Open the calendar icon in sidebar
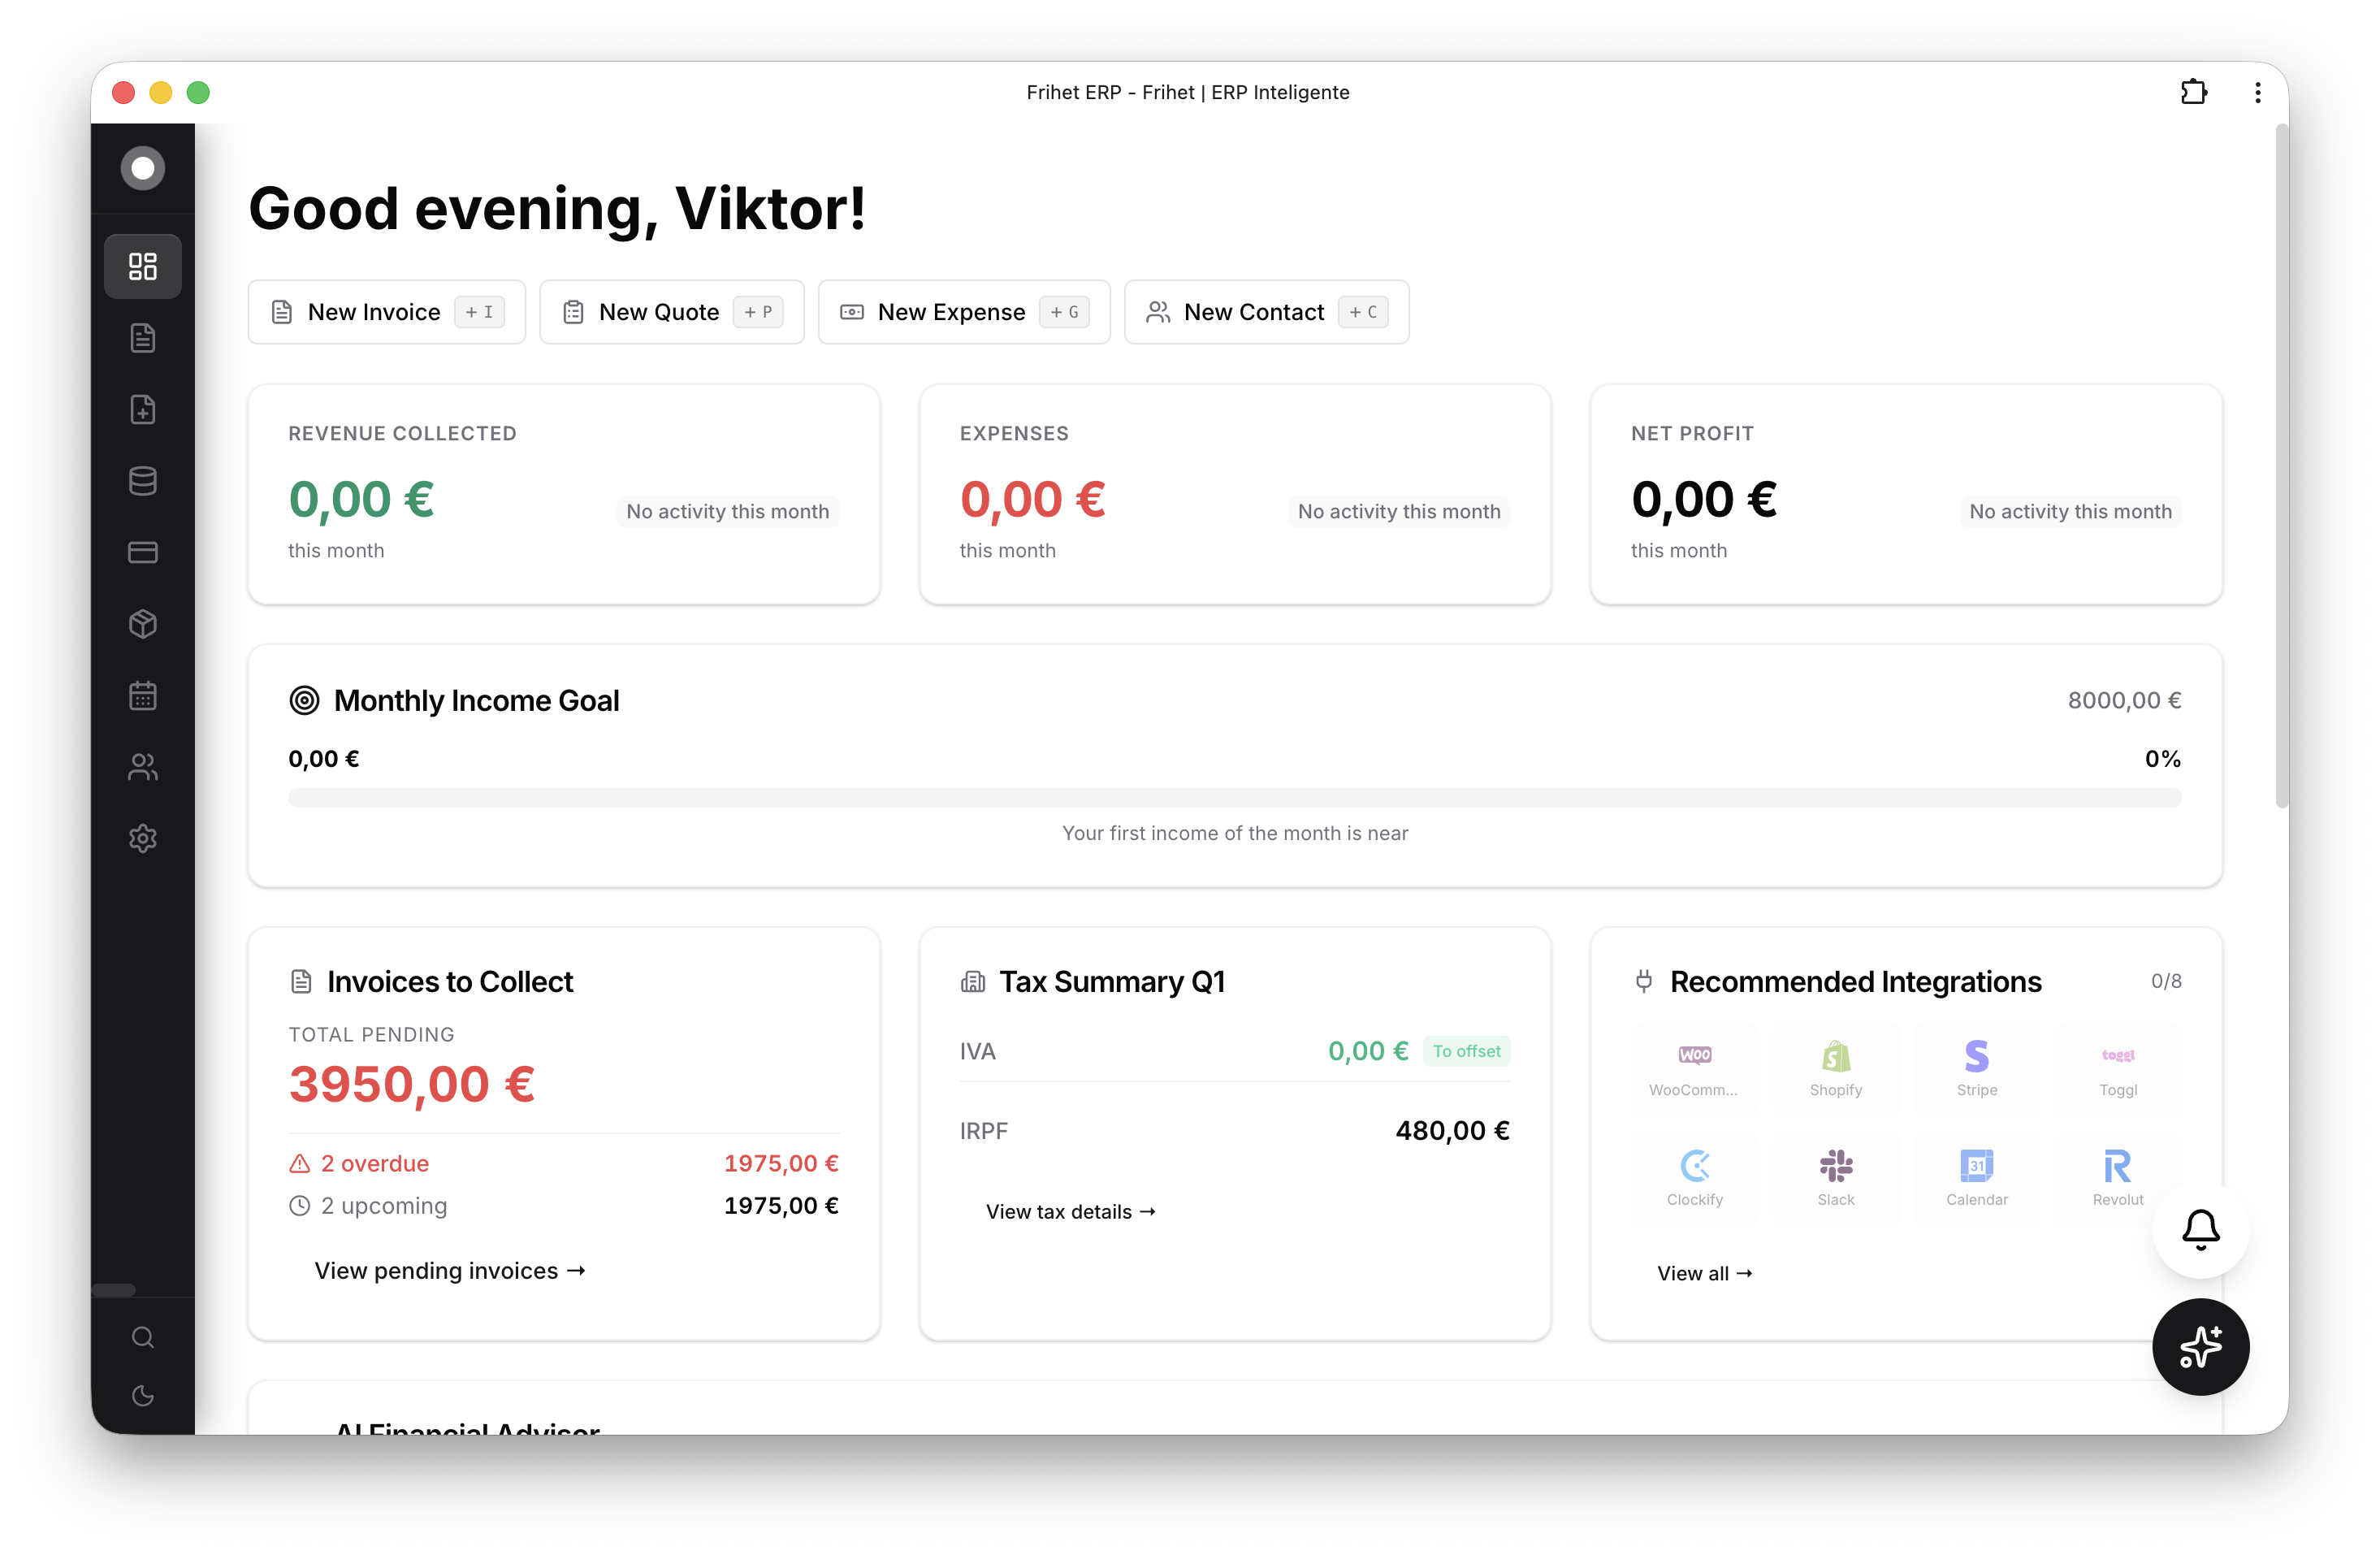Viewport: 2380px width, 1555px height. [143, 695]
